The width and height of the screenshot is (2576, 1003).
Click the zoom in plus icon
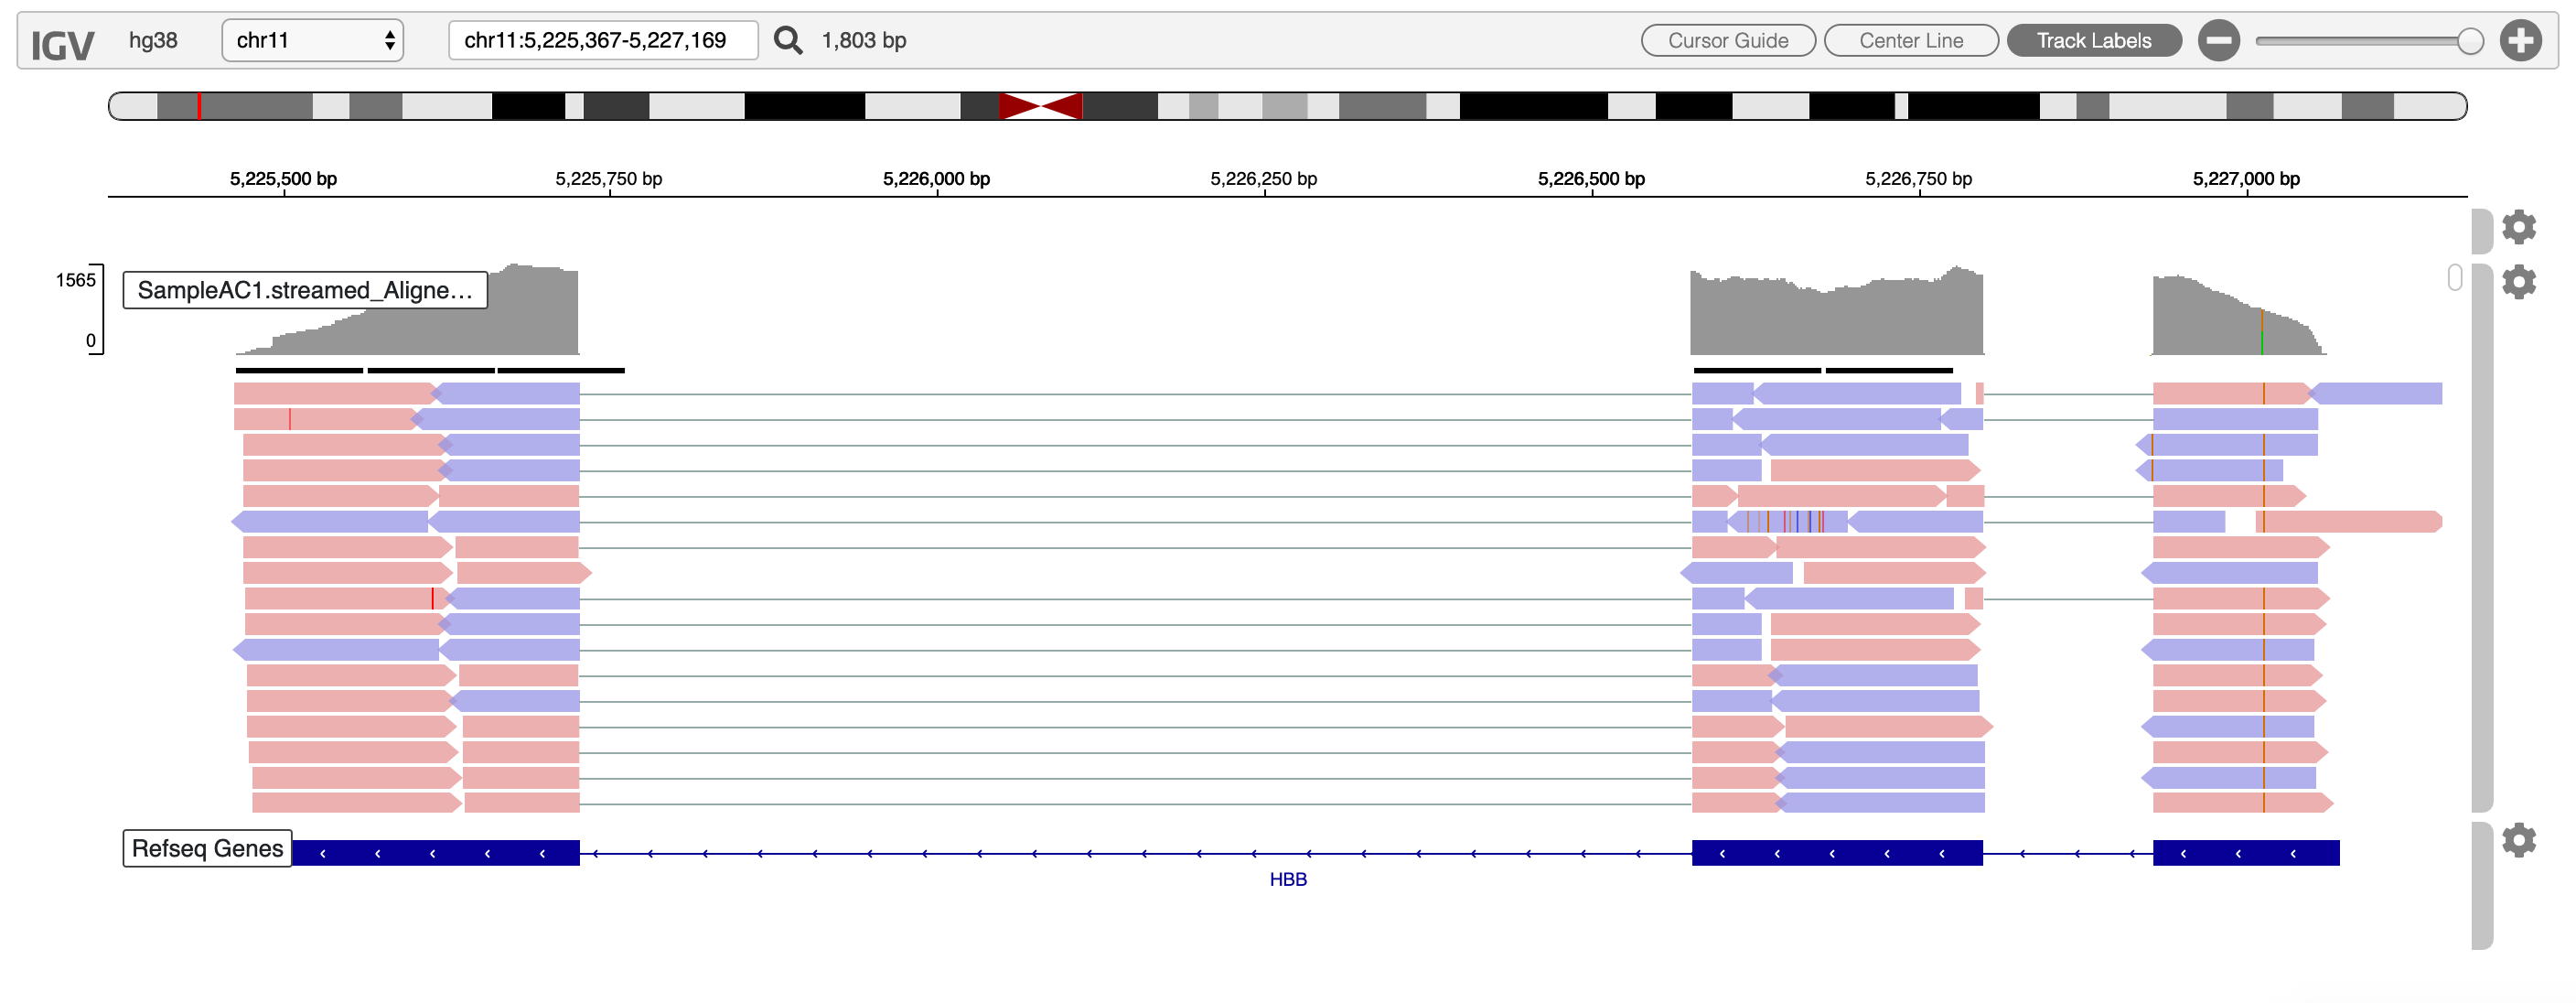[2520, 41]
